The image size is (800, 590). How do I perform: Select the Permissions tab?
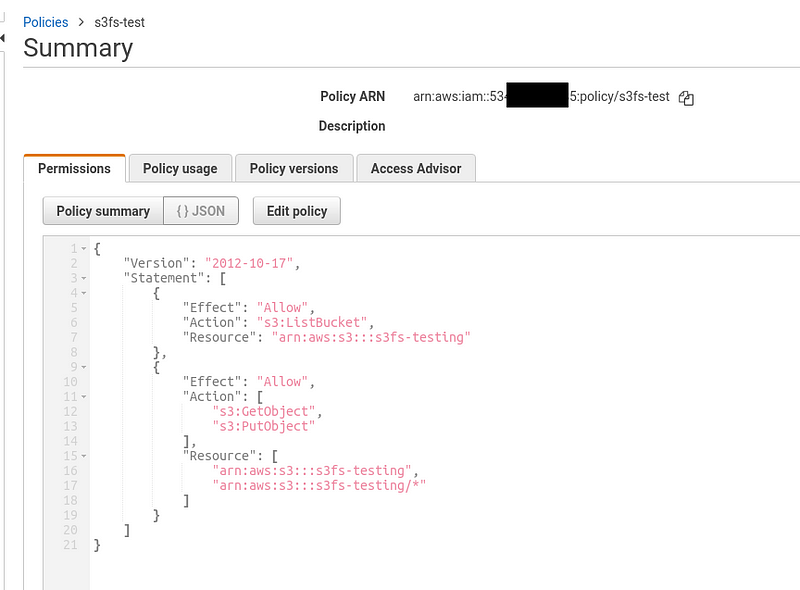pos(74,168)
